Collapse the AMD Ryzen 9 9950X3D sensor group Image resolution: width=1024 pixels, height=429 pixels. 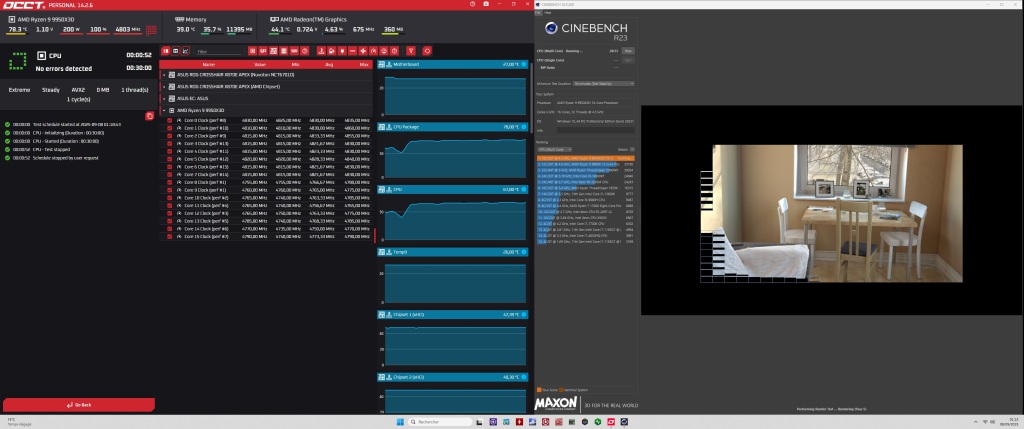[164, 110]
